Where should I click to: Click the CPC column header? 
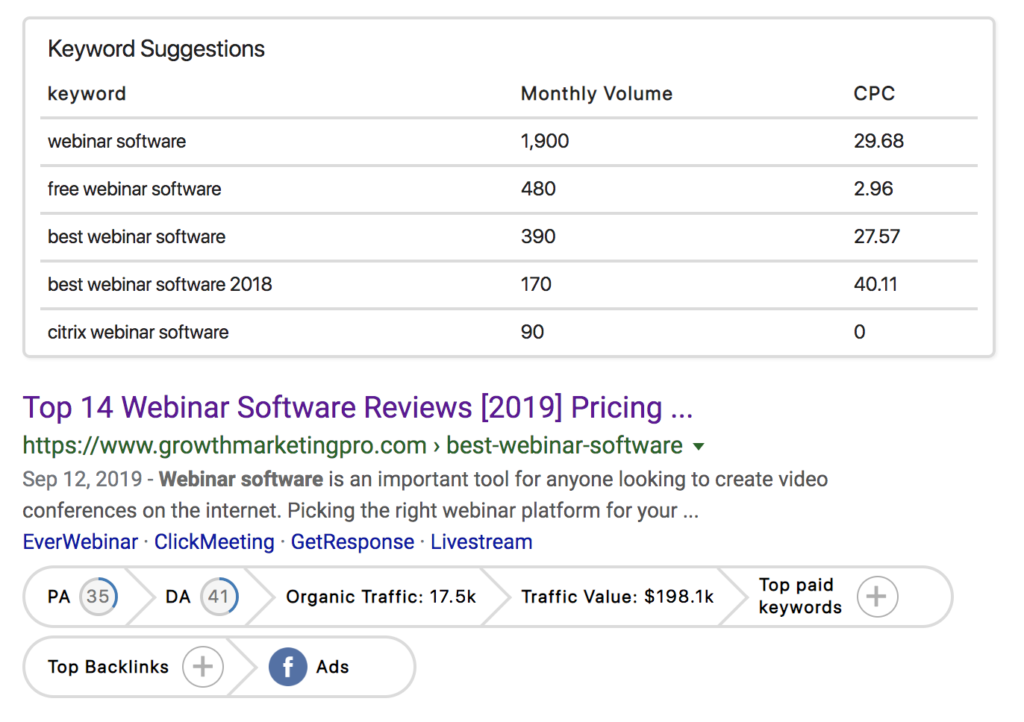point(874,94)
